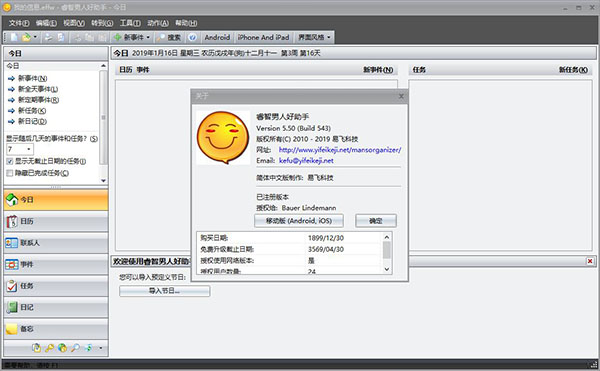Click the 新任务(K) link in left panel
The image size is (600, 371).
coord(32,111)
